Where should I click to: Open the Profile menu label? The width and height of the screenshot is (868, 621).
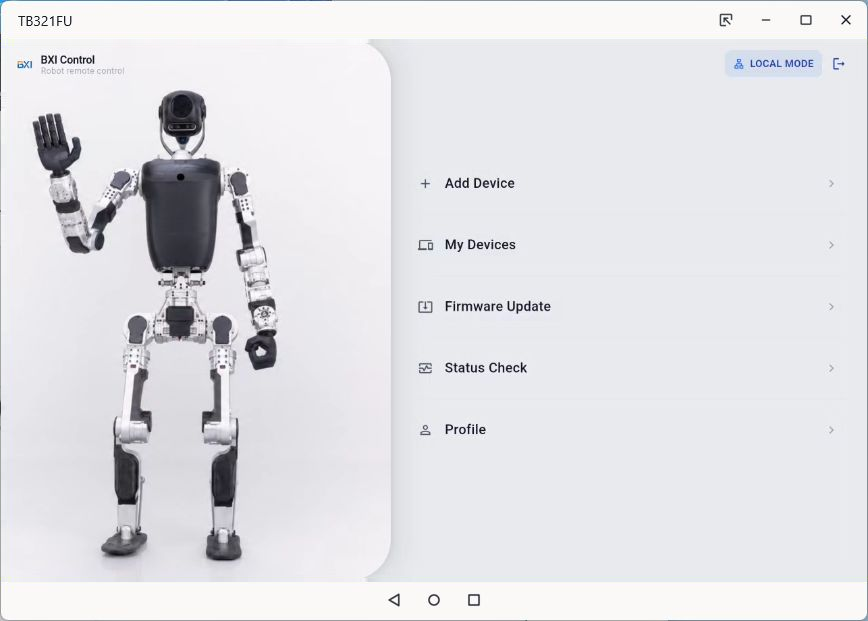[x=465, y=429]
